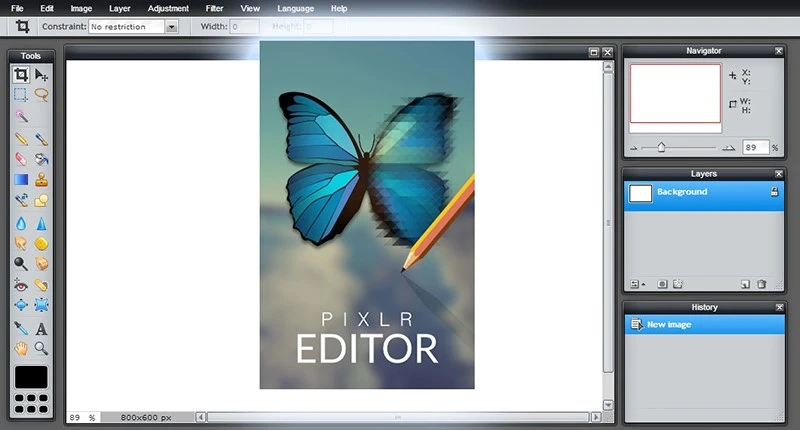Click the Navigator zoom percentage field
Screen dimensions: 800x430
(755, 147)
